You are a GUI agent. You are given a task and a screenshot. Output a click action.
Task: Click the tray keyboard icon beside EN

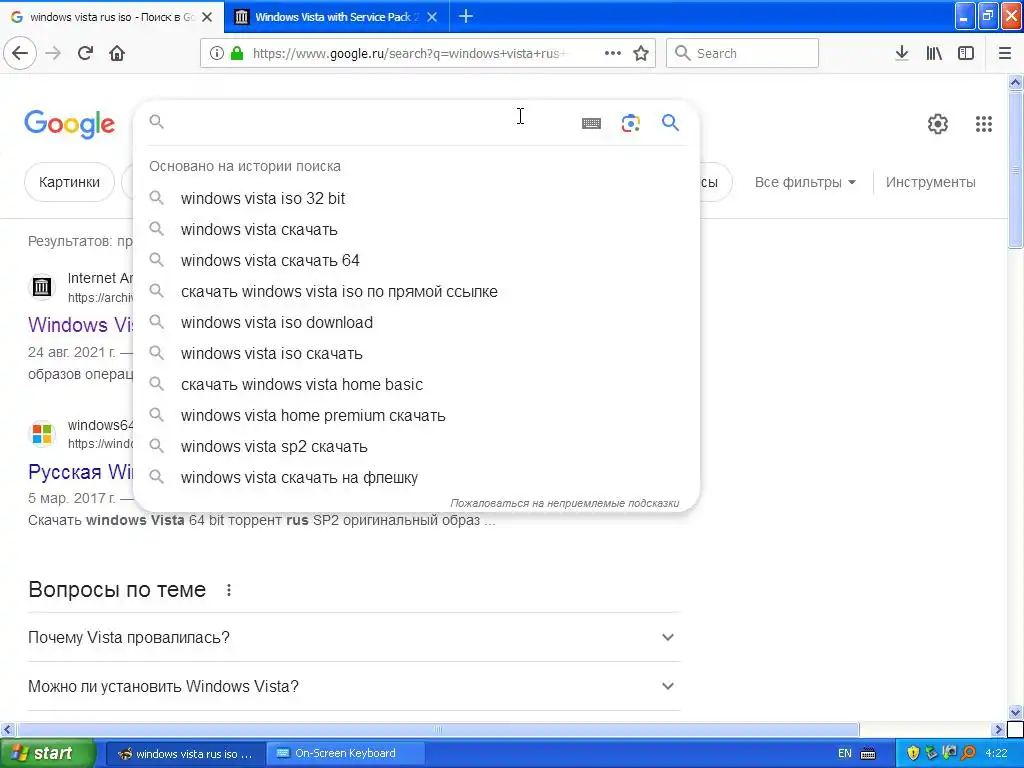click(x=868, y=754)
